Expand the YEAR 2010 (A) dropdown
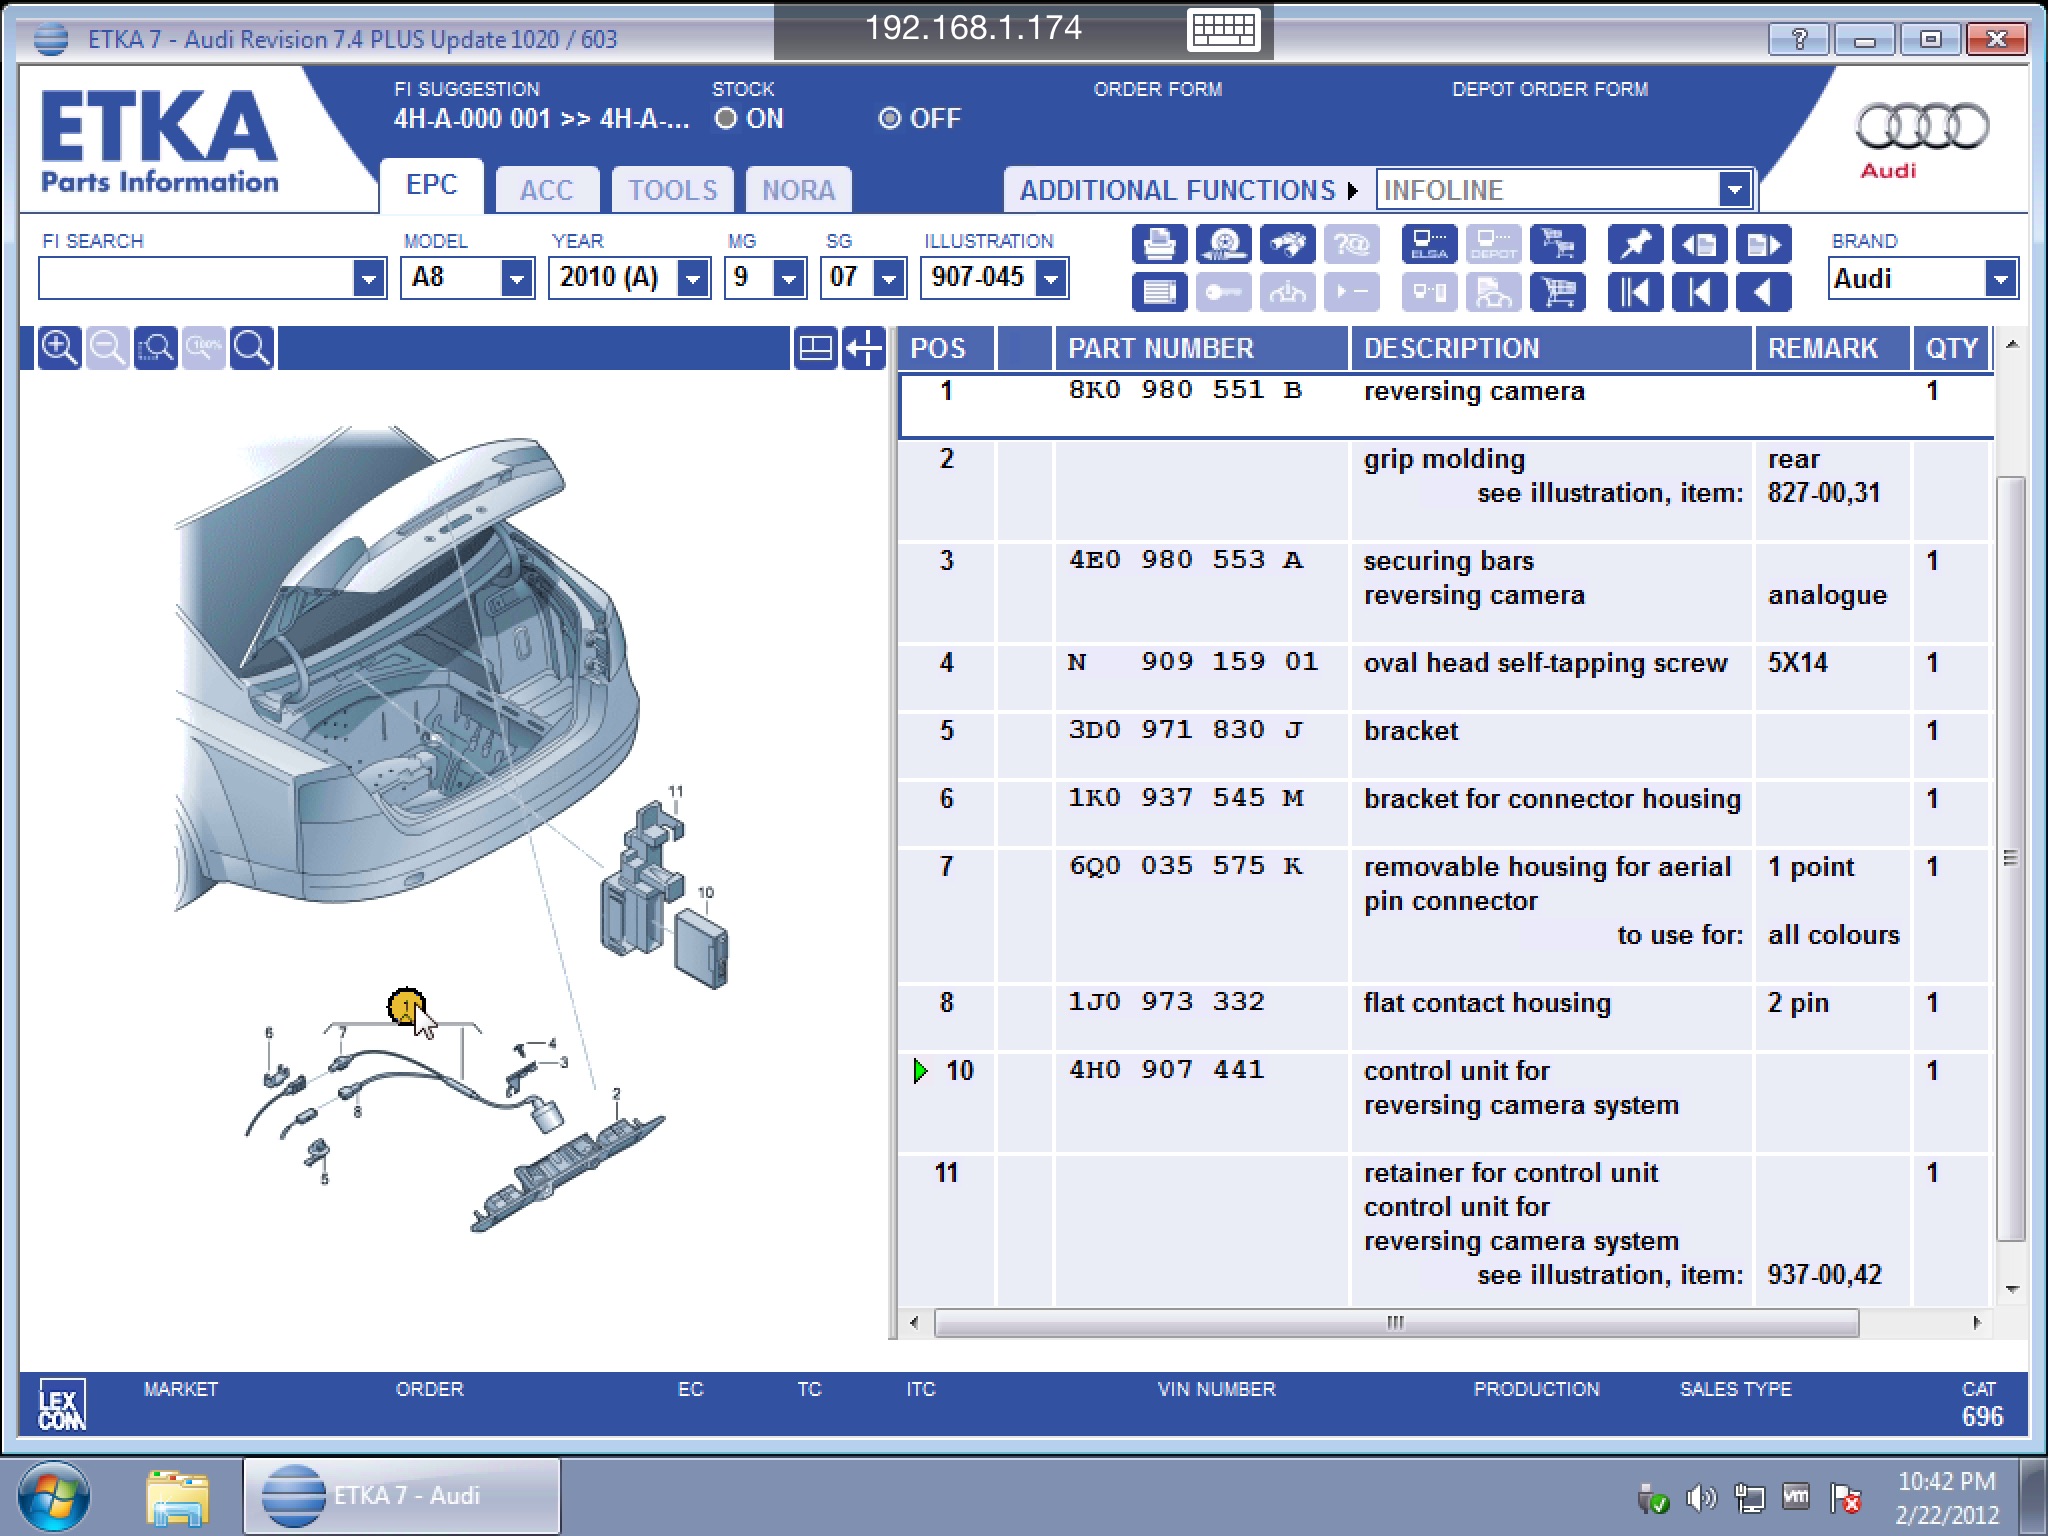The width and height of the screenshot is (2048, 1536). click(692, 278)
